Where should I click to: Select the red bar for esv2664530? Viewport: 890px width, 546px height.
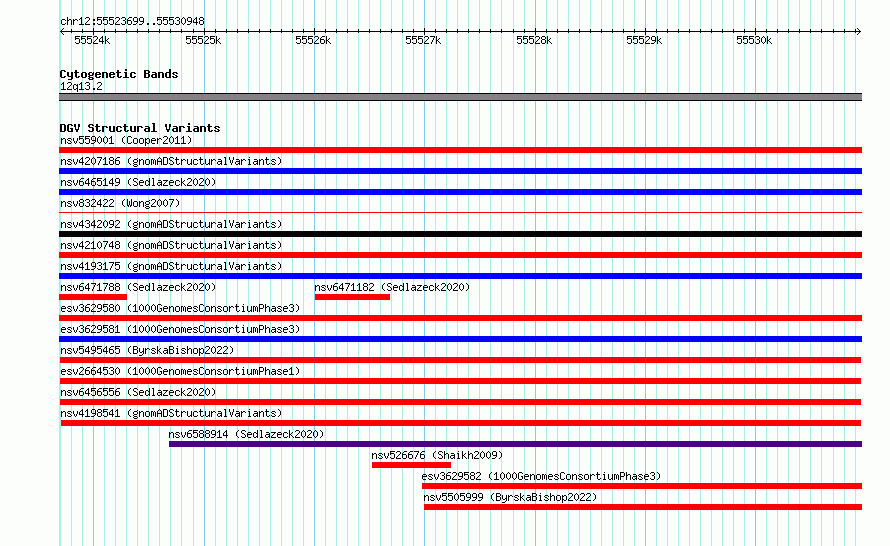[460, 381]
